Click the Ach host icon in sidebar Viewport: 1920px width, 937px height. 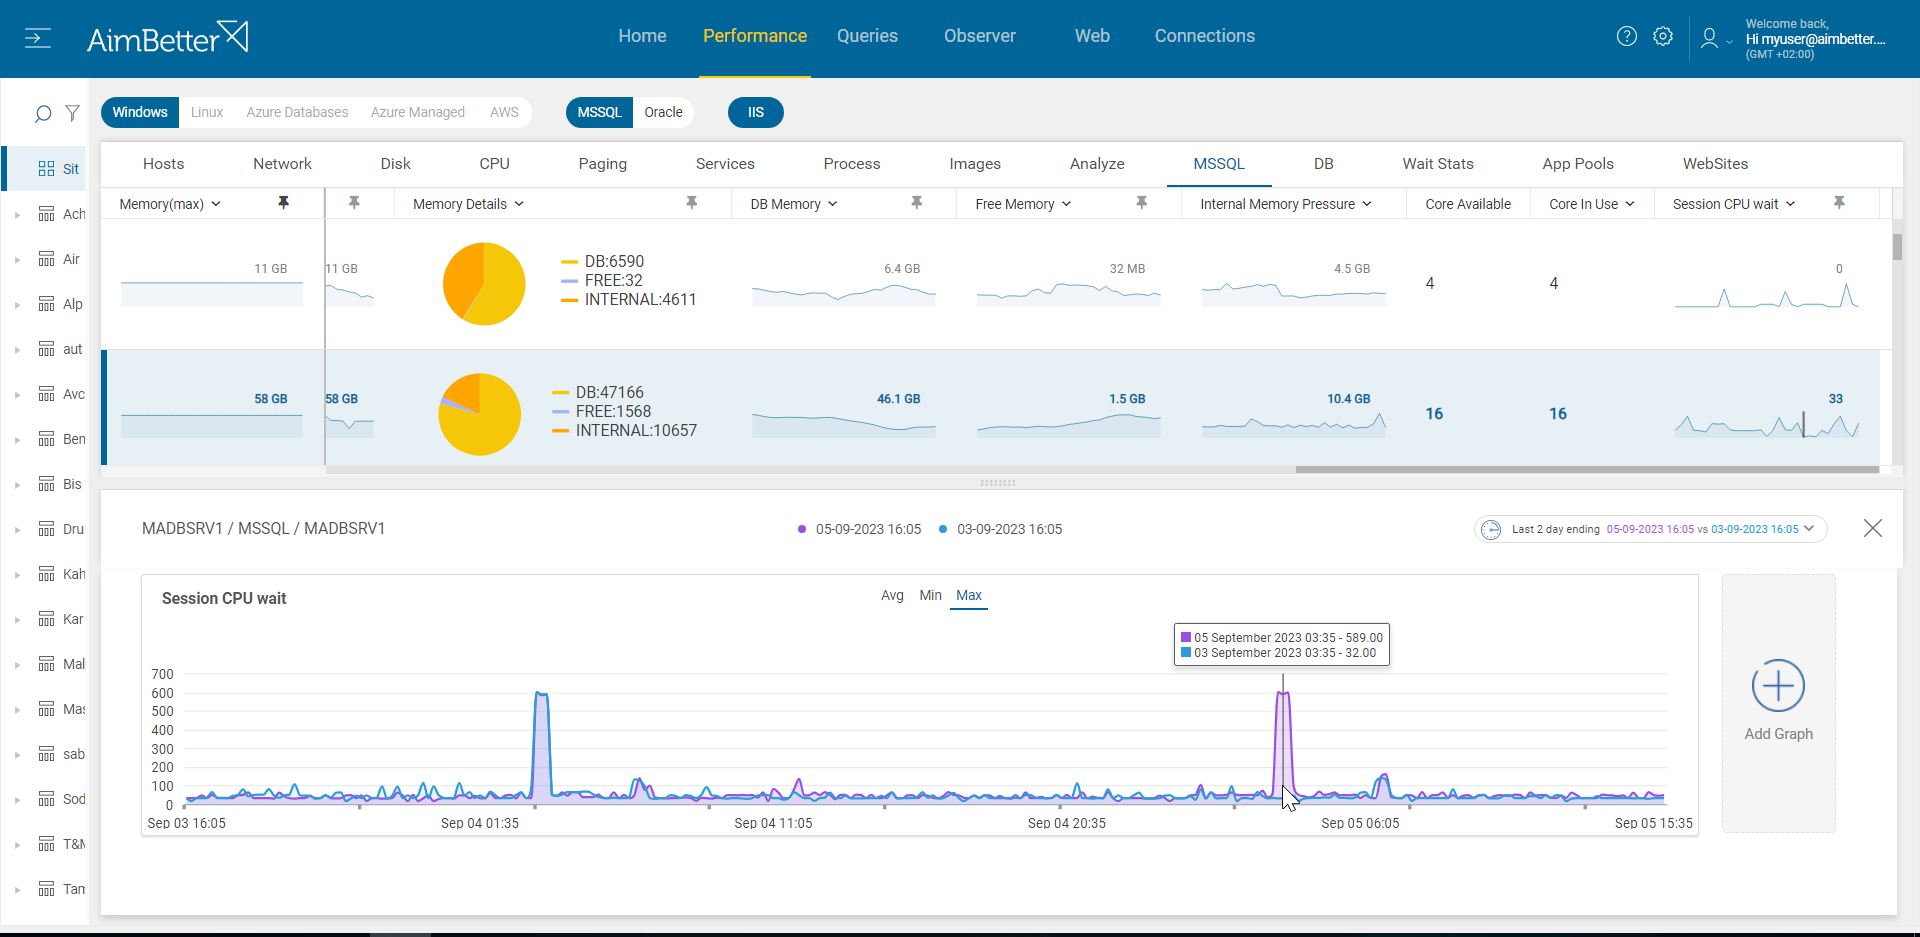46,214
